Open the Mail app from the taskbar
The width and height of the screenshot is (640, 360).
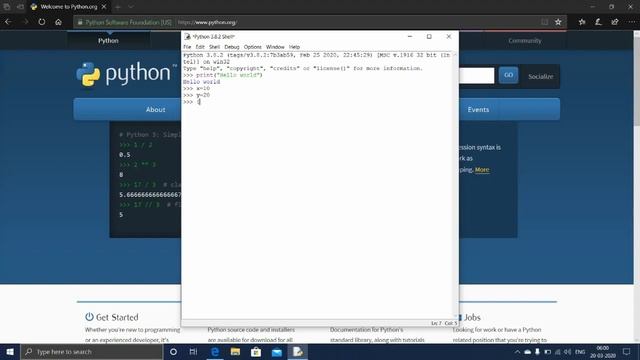coord(277,351)
